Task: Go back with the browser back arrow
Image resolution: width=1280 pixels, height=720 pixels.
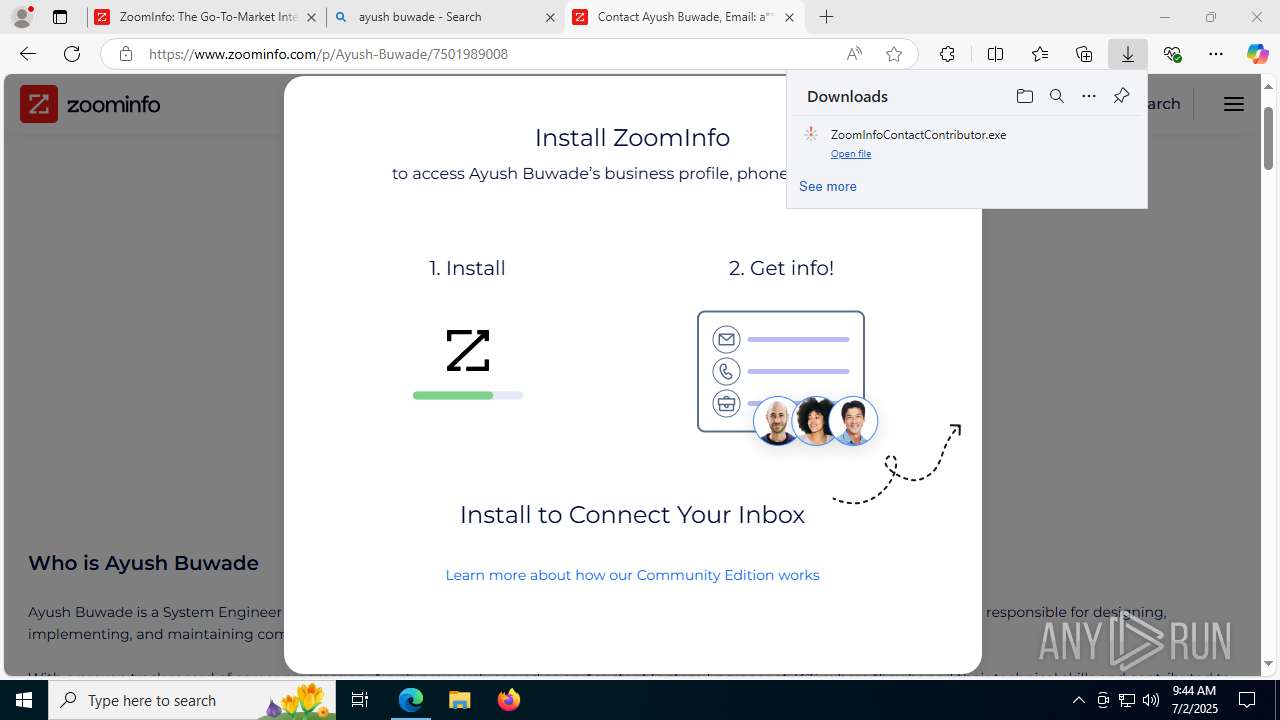Action: point(28,54)
